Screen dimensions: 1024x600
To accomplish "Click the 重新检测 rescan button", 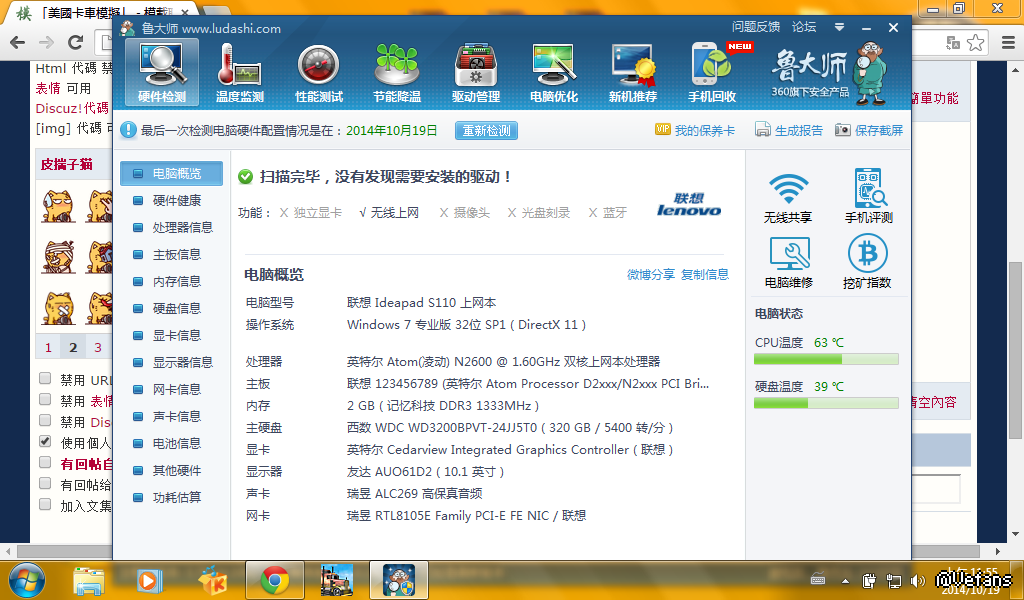I will (487, 130).
